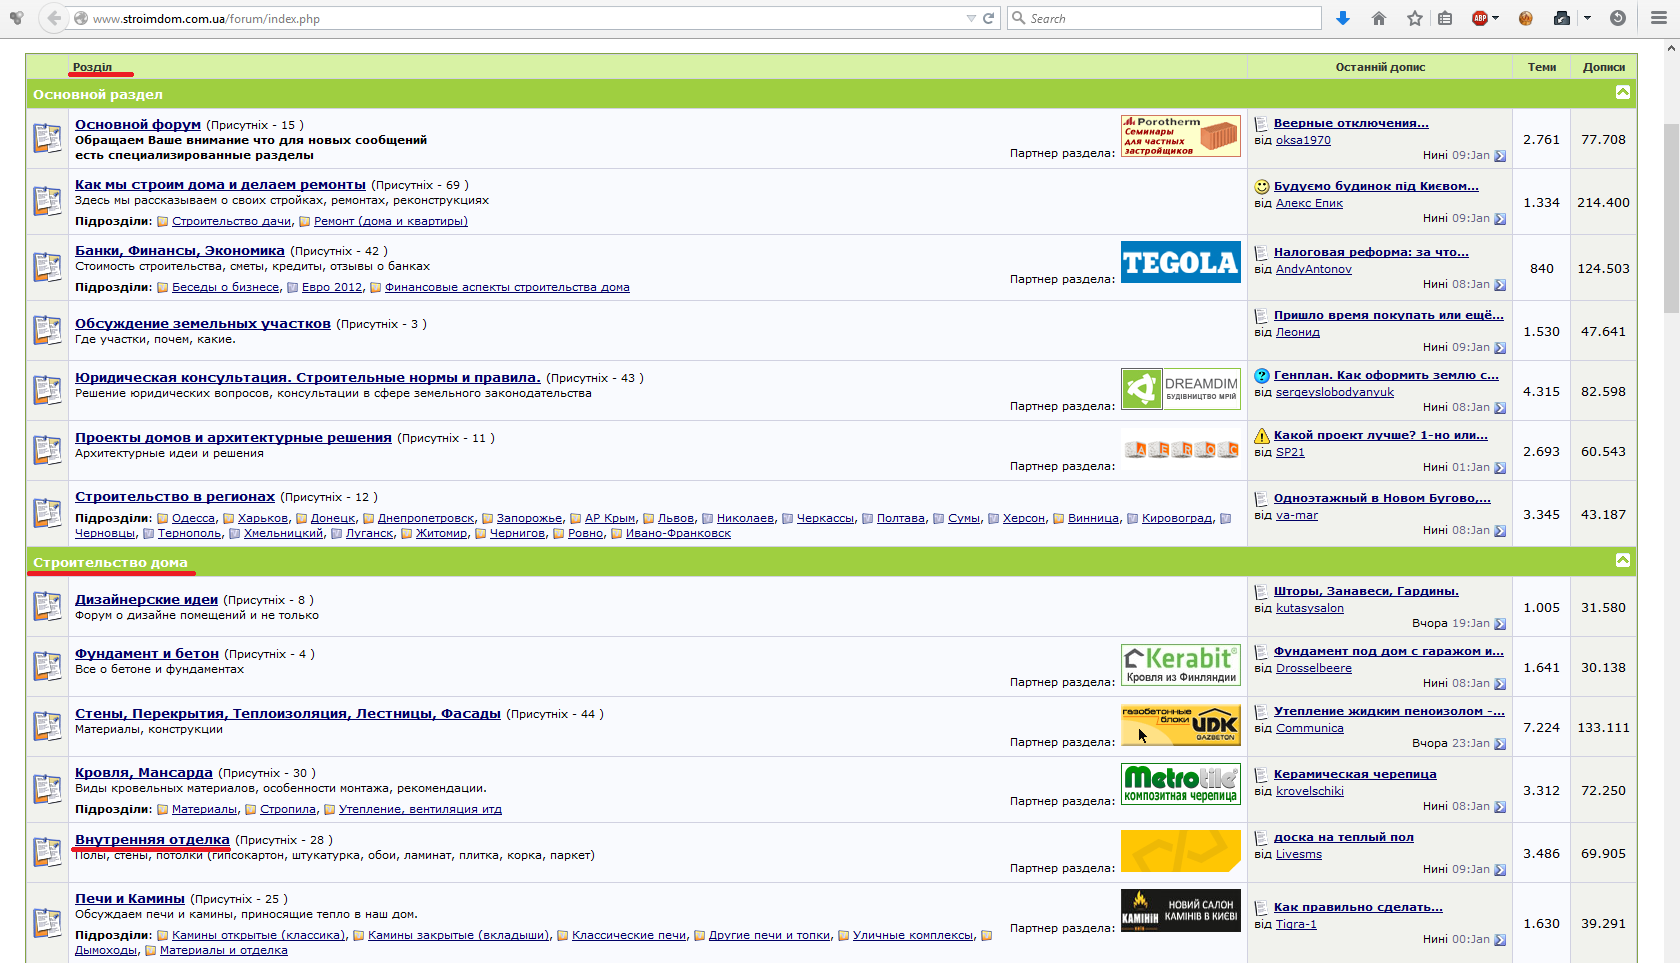The width and height of the screenshot is (1680, 963).
Task: Click the Розділ column header
Action: [x=92, y=67]
